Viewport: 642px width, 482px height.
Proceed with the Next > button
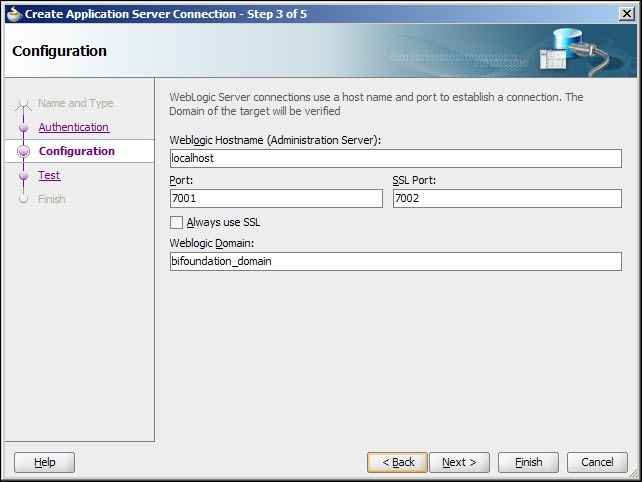pos(459,462)
